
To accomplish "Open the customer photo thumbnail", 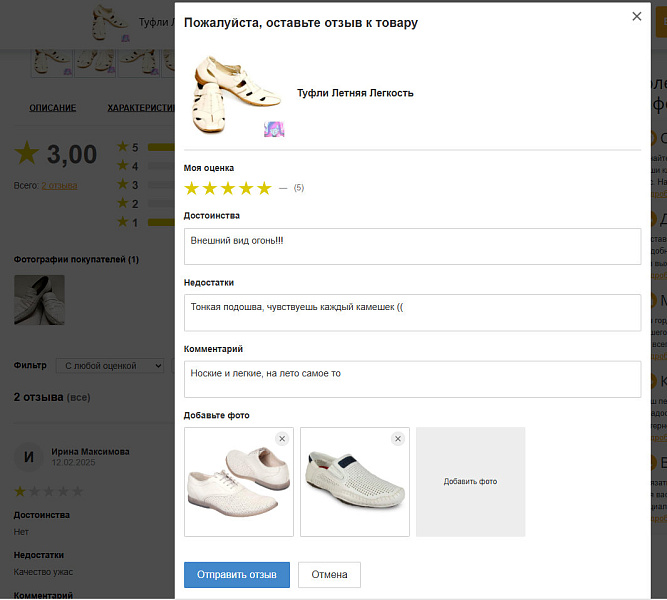I will [x=39, y=300].
